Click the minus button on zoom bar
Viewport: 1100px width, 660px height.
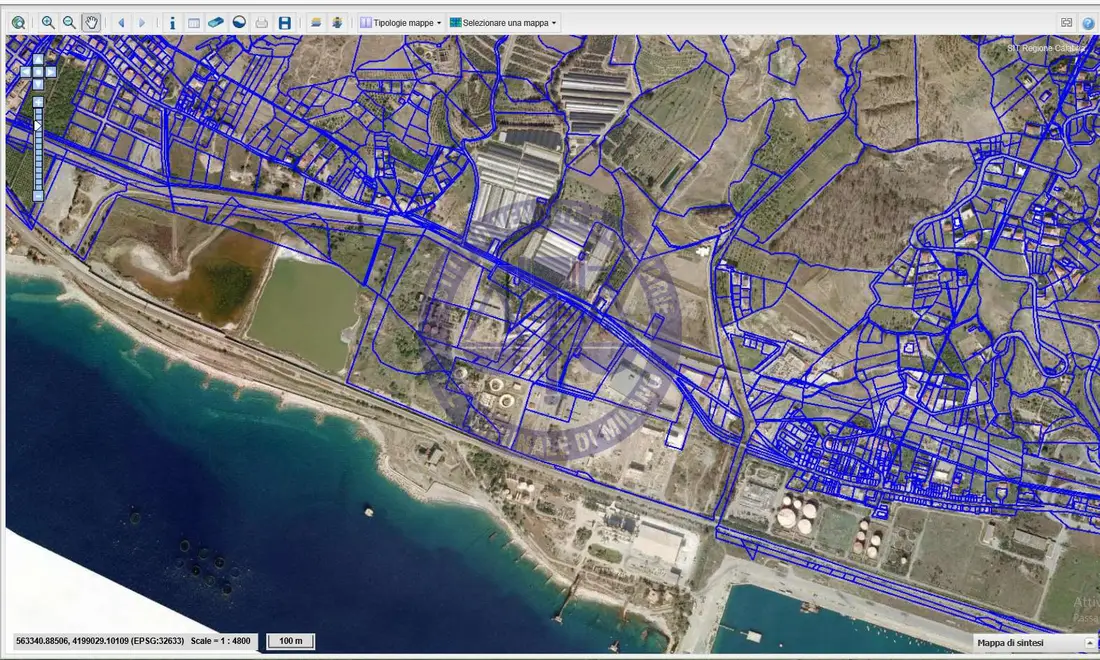38,196
